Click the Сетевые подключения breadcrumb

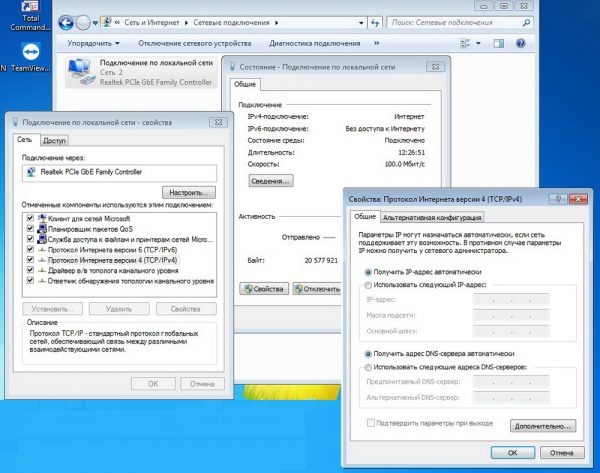point(231,23)
